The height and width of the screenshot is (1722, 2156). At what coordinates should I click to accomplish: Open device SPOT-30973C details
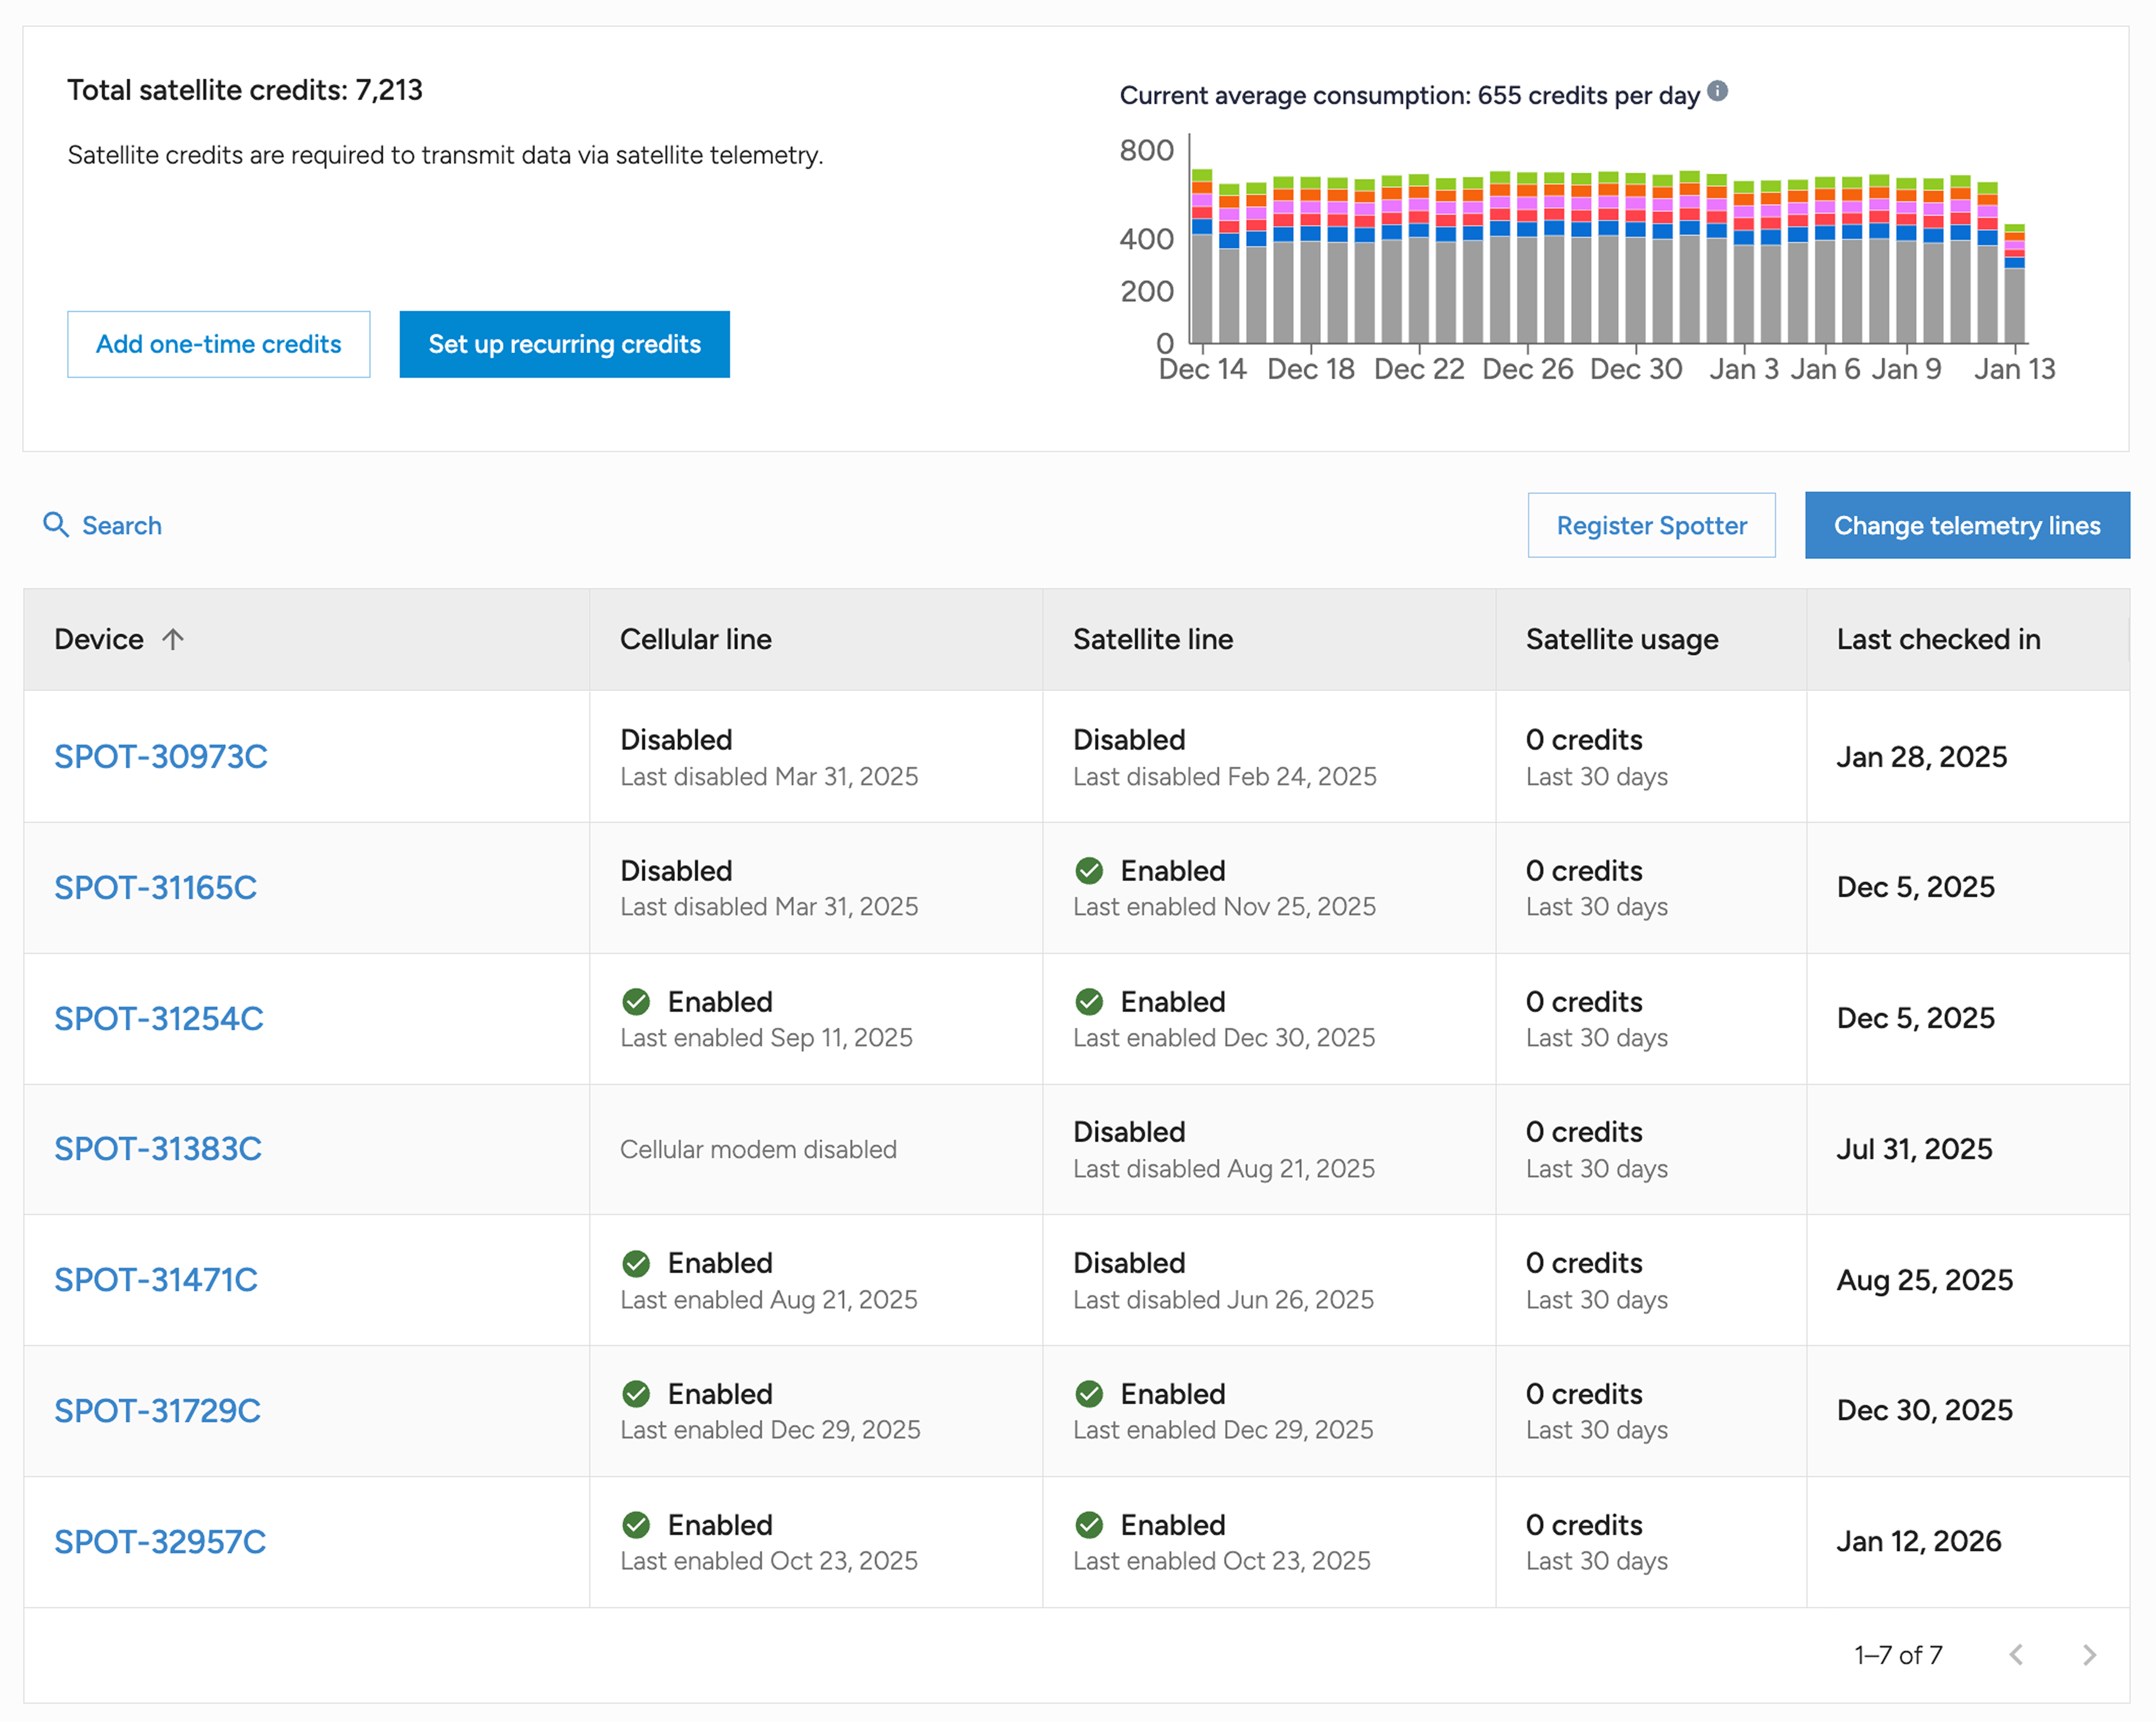tap(161, 756)
